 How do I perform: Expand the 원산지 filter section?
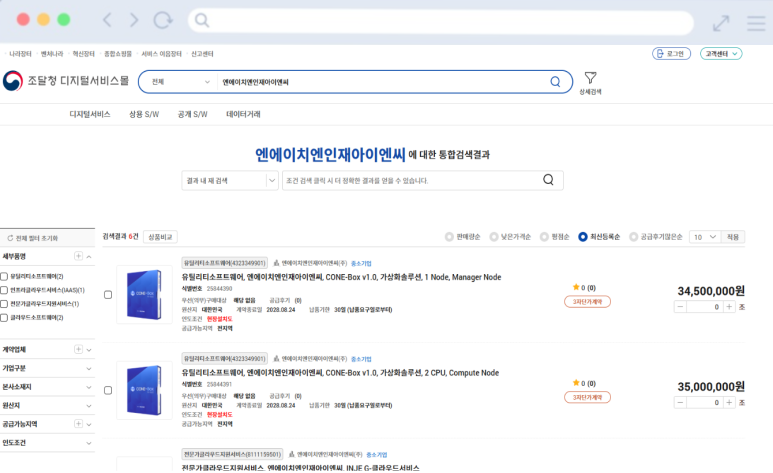pos(89,406)
